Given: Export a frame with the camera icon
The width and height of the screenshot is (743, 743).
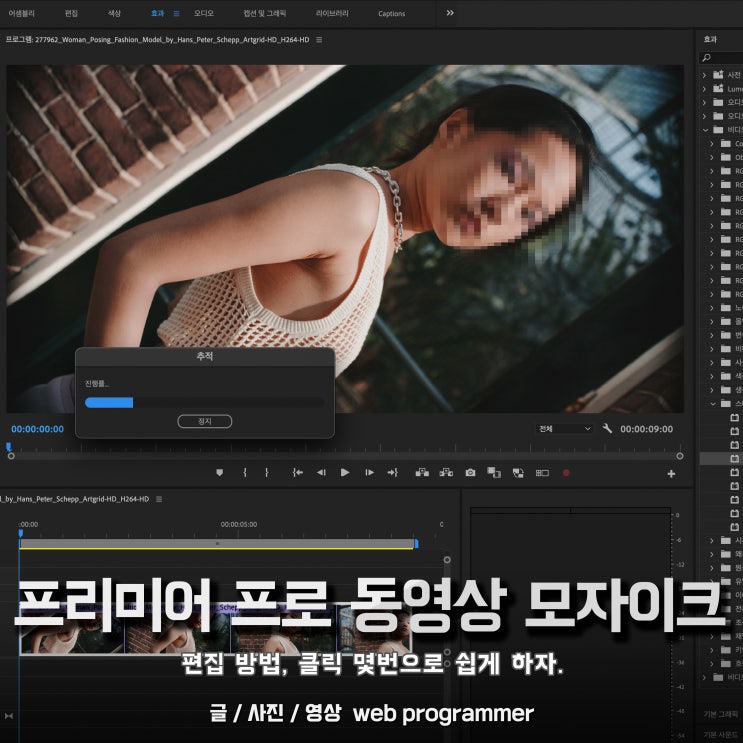Looking at the screenshot, I should coord(470,472).
